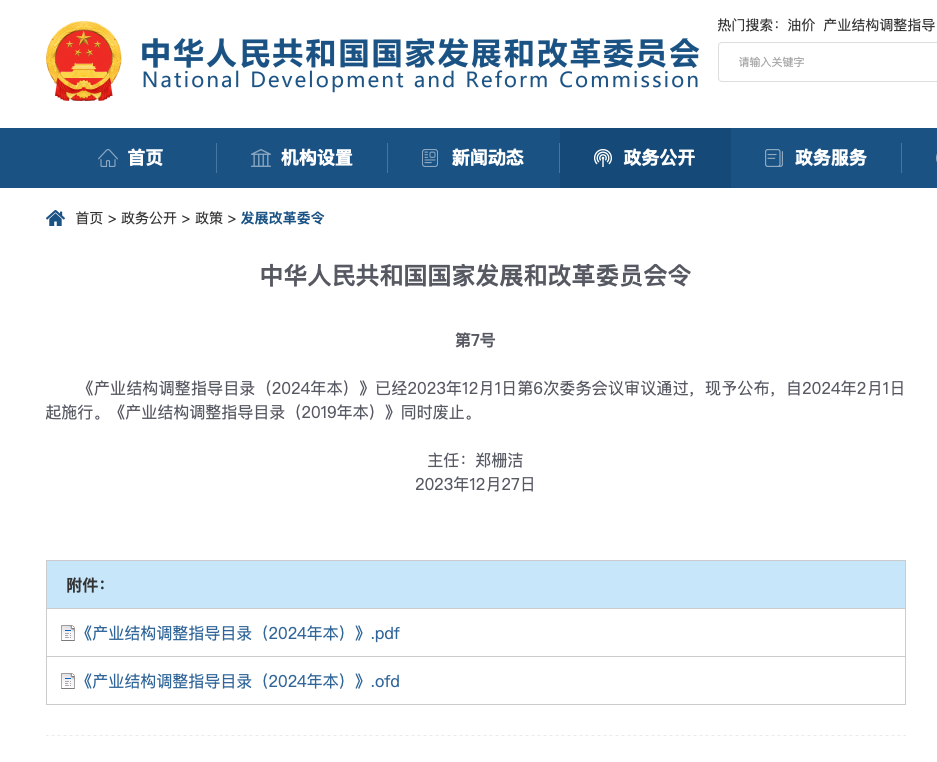This screenshot has width=937, height=762.
Task: Click the date 2023年12月27日
Action: point(475,484)
